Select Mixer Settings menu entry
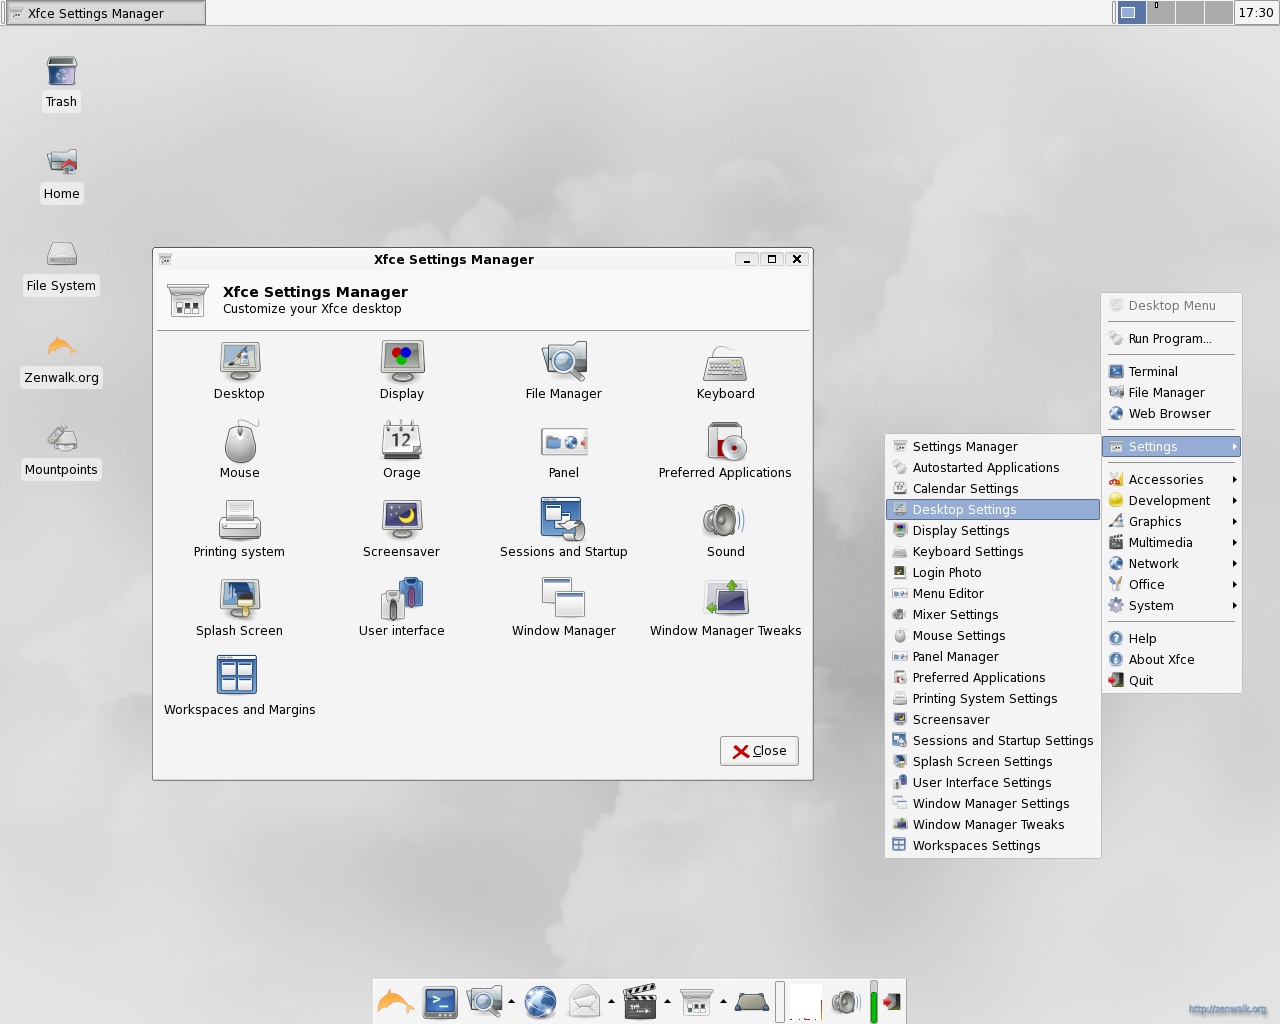This screenshot has width=1280, height=1024. point(993,615)
